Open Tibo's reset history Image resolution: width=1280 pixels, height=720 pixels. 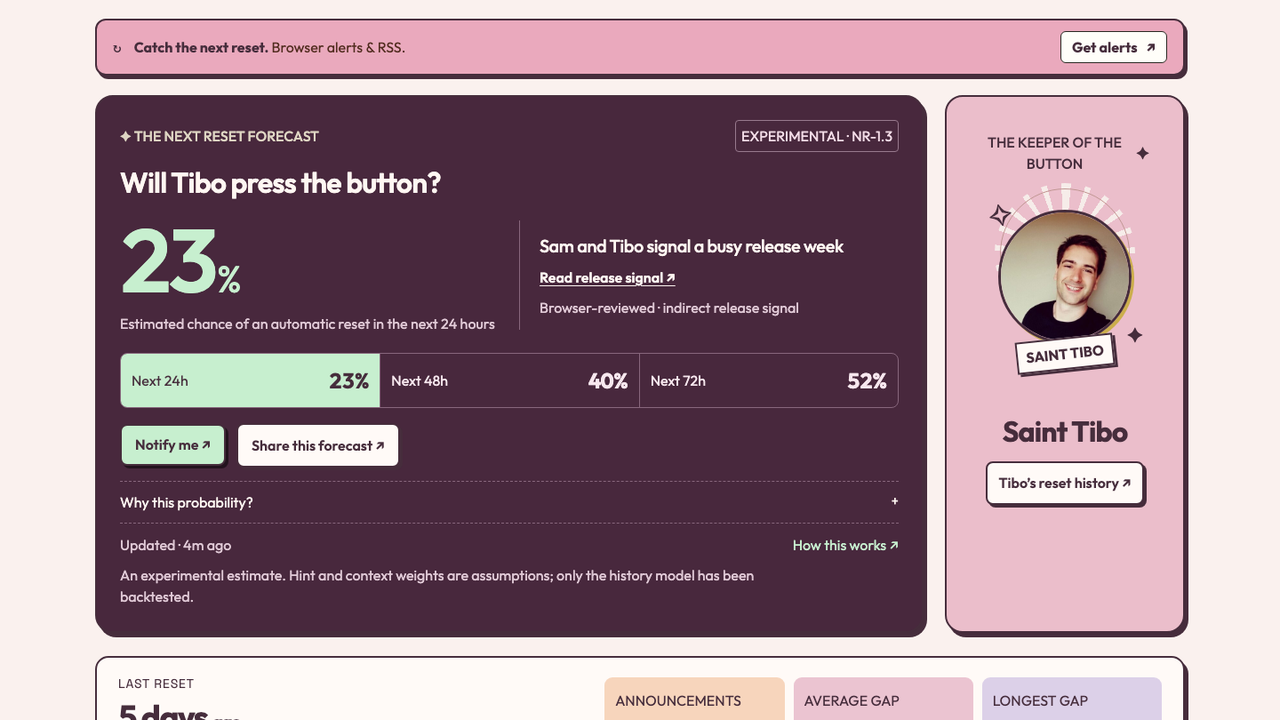(1065, 483)
